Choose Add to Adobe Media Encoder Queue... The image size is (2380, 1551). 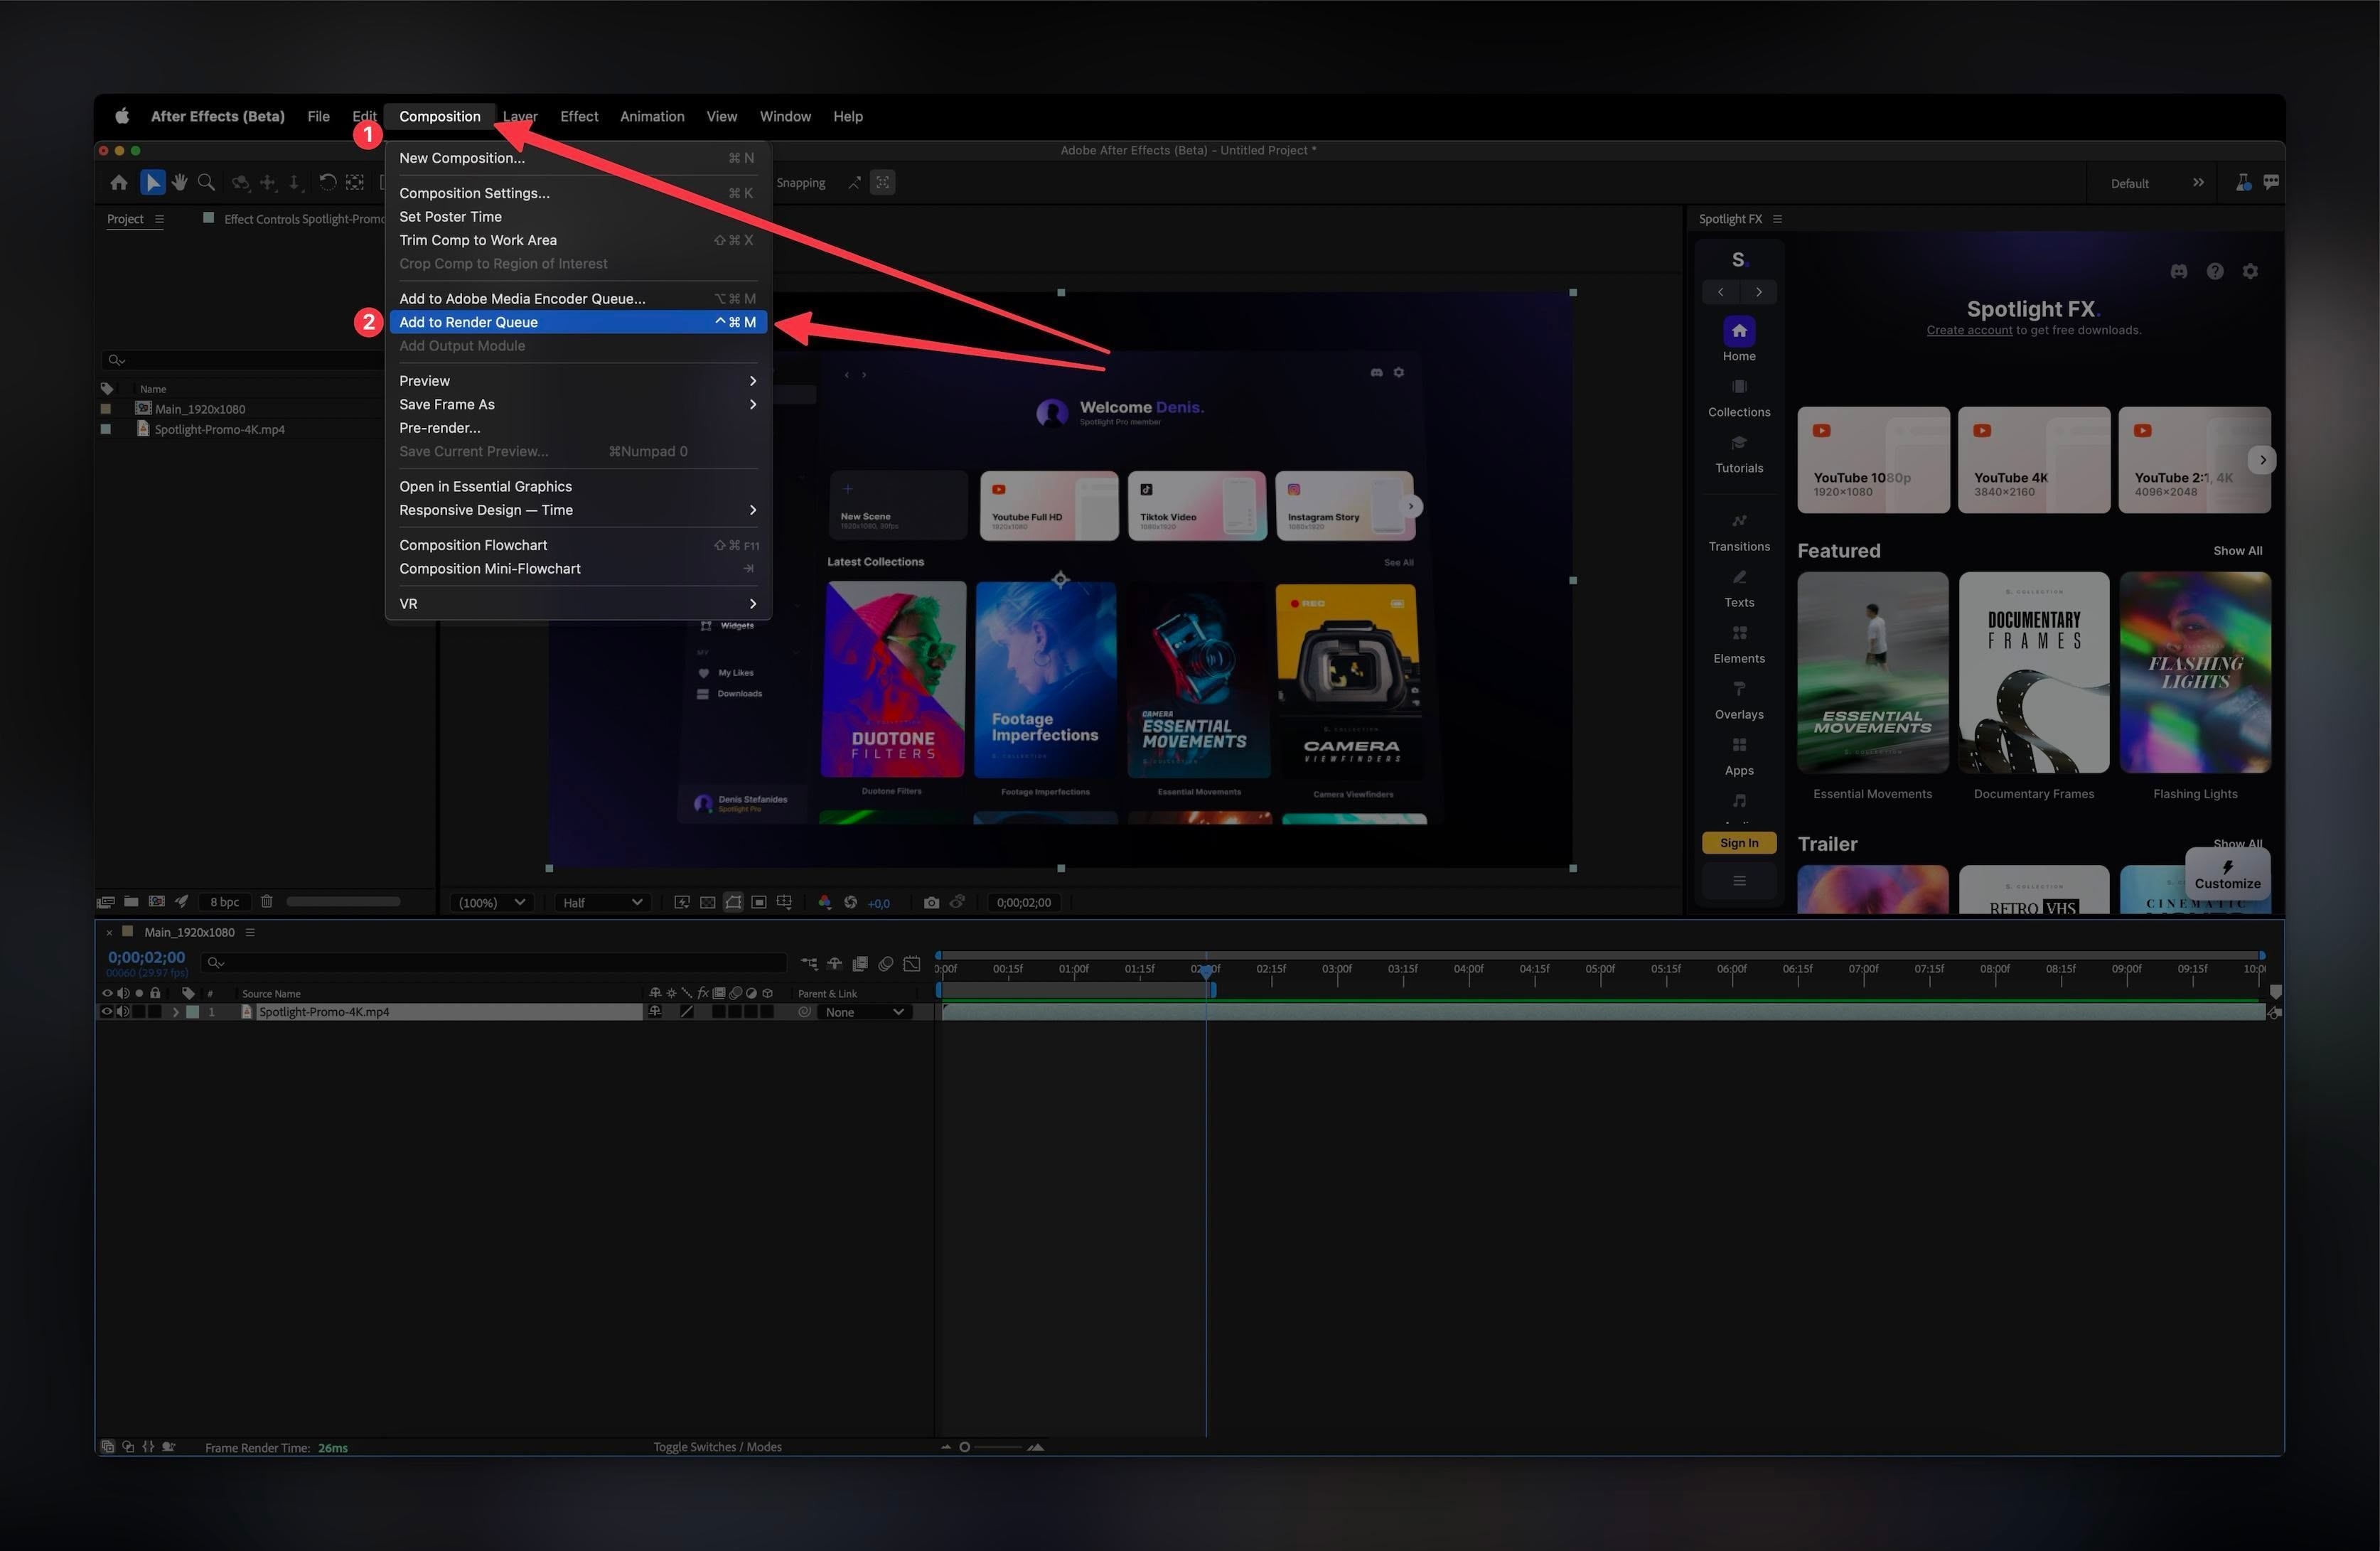pyautogui.click(x=577, y=298)
